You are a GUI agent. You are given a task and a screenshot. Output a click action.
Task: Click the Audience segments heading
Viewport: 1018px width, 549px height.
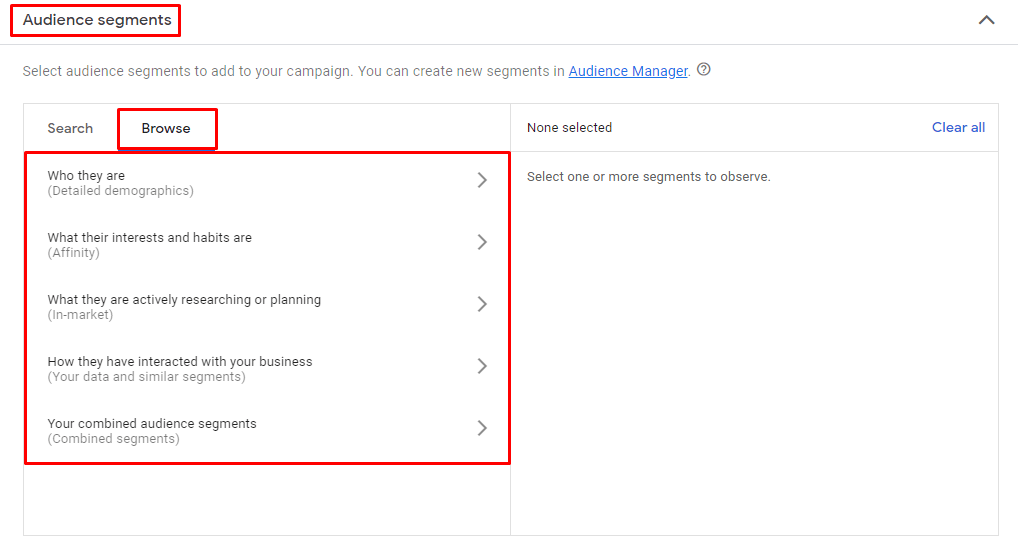pyautogui.click(x=97, y=20)
